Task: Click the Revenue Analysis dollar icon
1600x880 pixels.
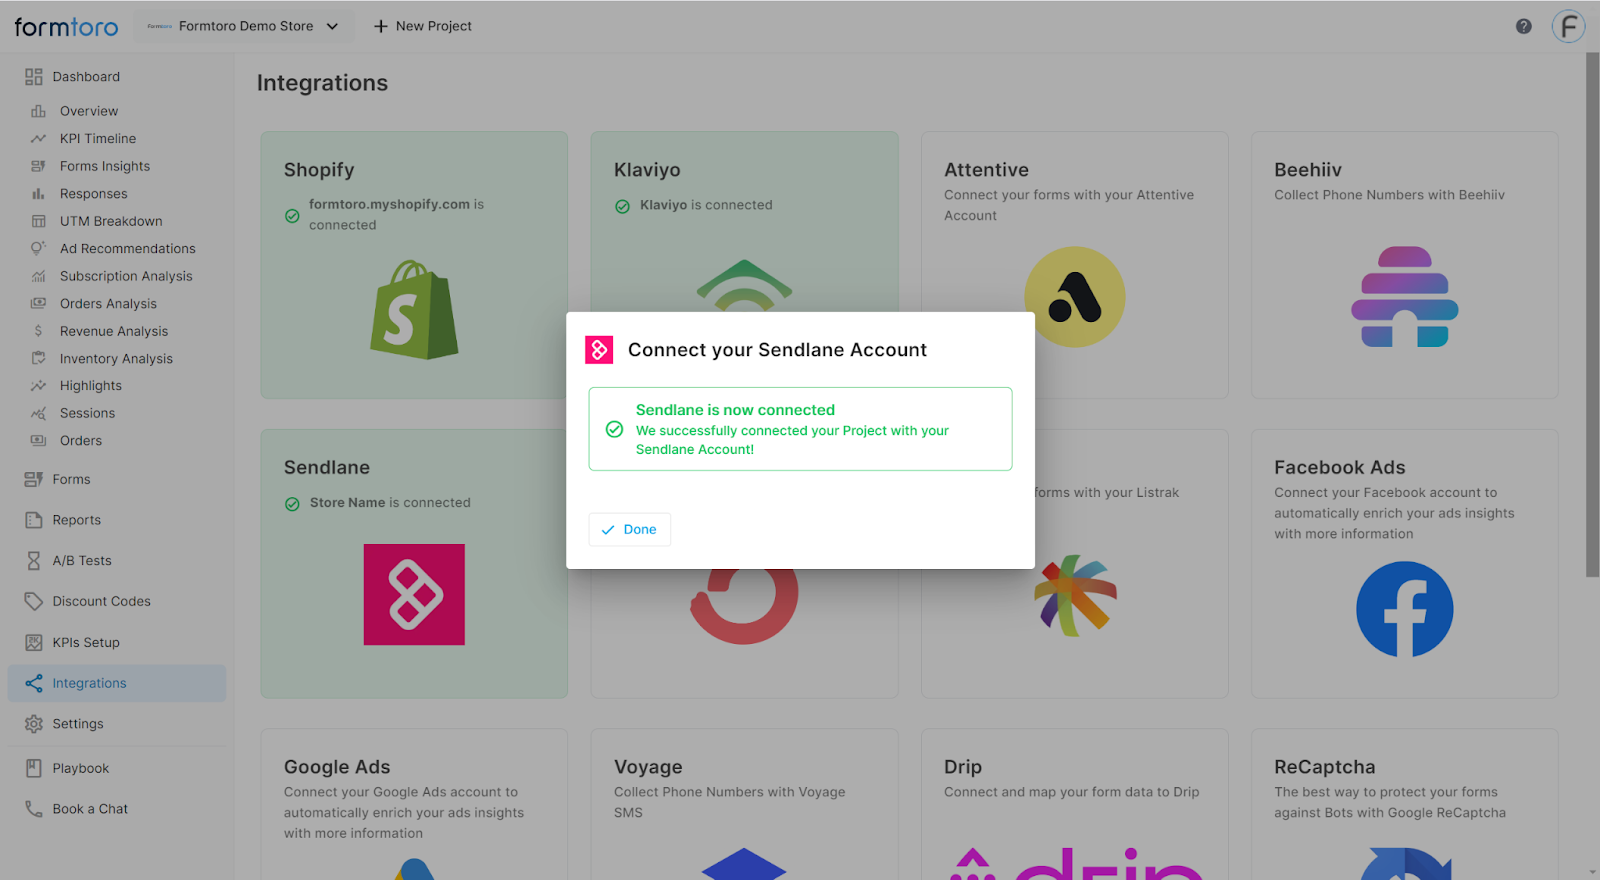Action: (x=38, y=331)
